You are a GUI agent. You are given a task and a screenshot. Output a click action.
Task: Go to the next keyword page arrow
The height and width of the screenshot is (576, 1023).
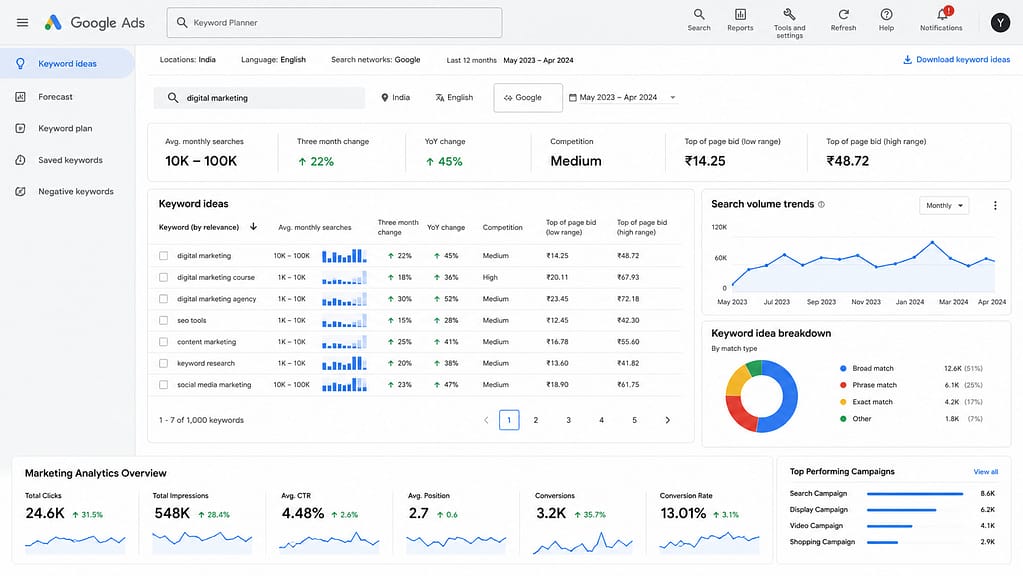click(x=667, y=420)
